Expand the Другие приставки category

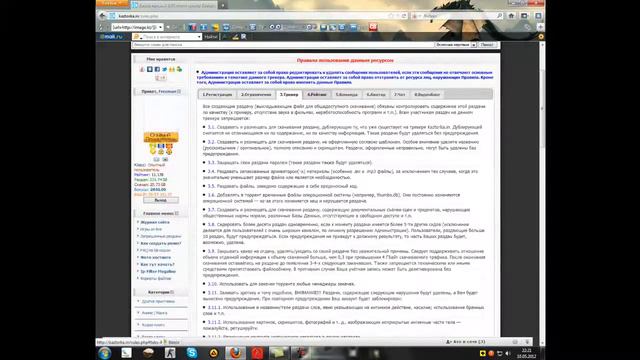(158, 301)
